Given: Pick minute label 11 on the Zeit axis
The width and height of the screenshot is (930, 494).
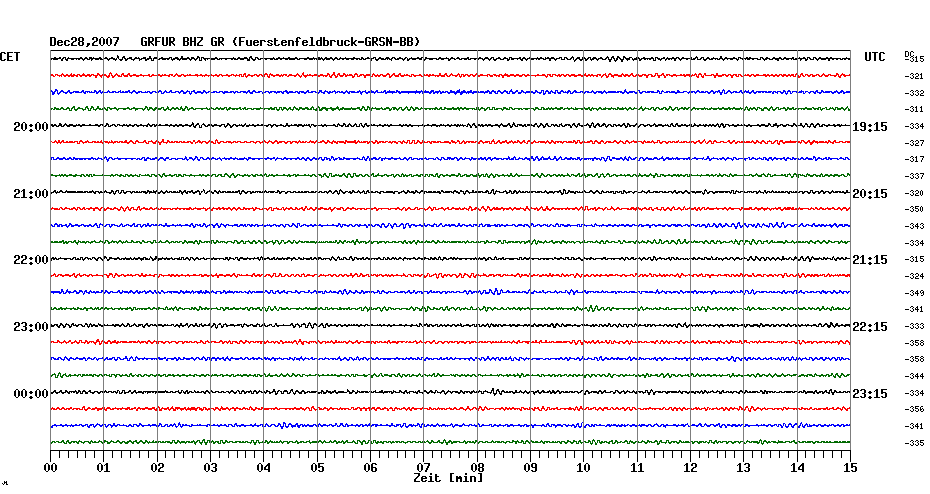Looking at the screenshot, I should pos(637,468).
